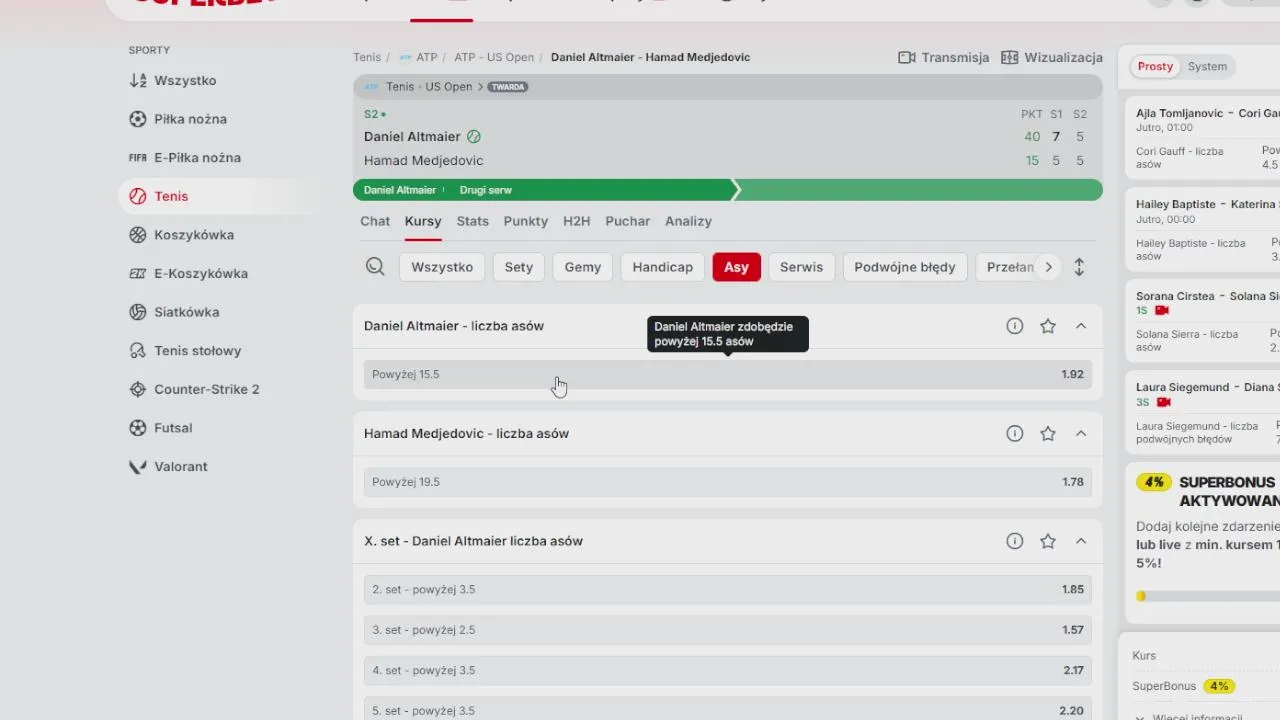Filter markets by Wszystko

pos(442,267)
